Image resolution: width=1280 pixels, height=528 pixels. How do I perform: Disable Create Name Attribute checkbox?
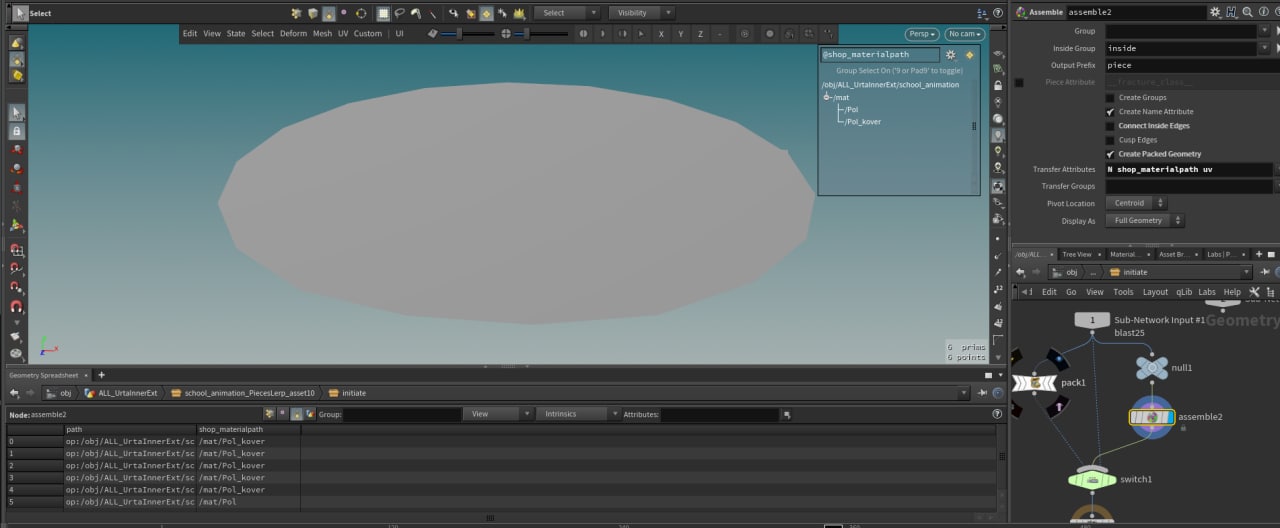pyautogui.click(x=1110, y=112)
